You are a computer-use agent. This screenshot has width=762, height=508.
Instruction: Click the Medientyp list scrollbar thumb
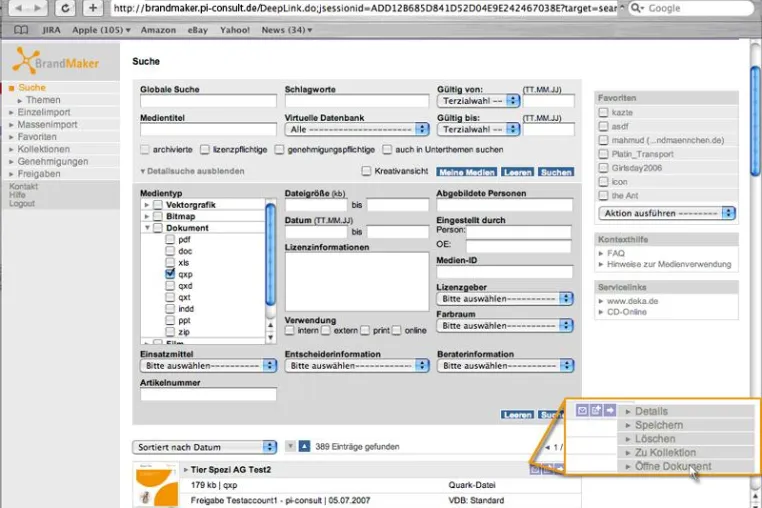tap(271, 255)
